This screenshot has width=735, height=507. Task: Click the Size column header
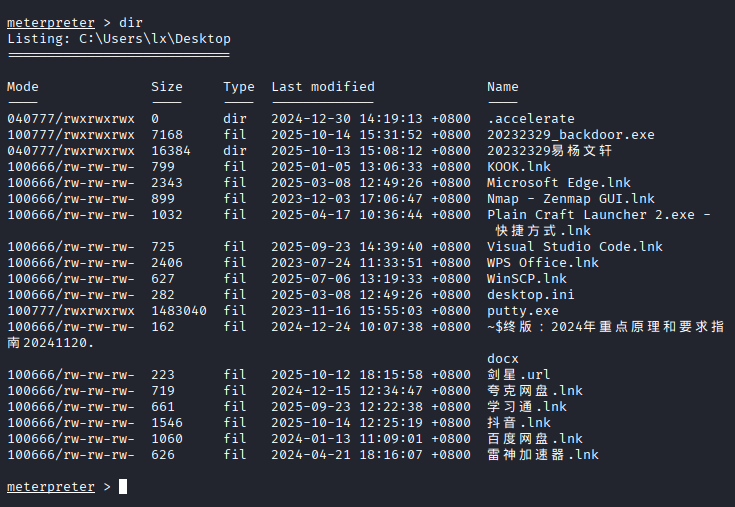click(x=167, y=87)
